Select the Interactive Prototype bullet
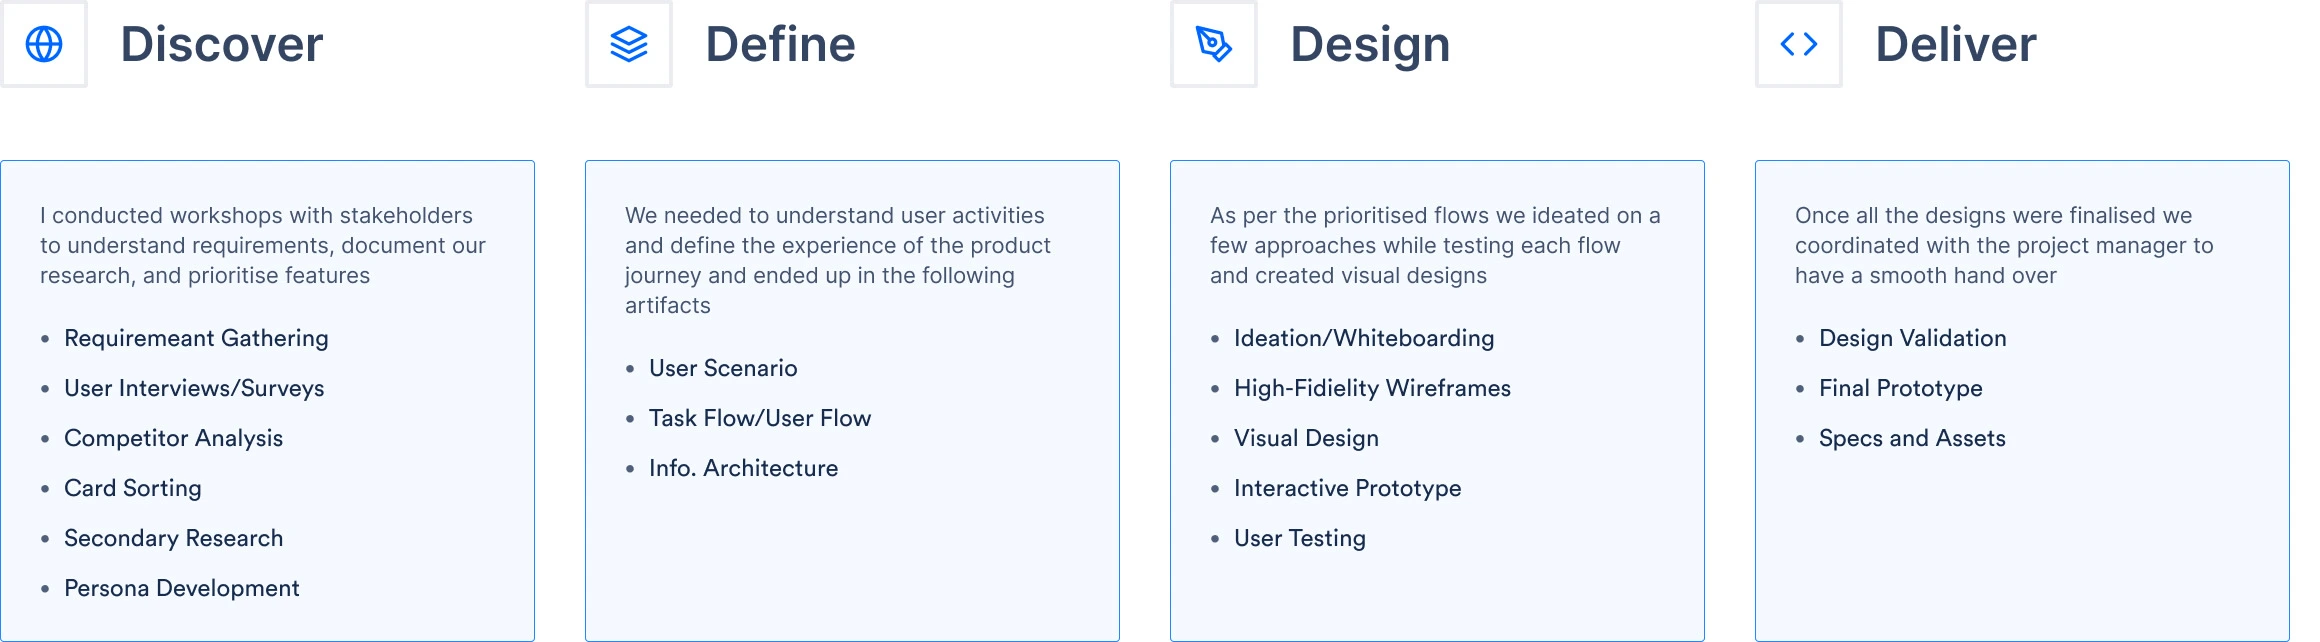 coord(1347,488)
